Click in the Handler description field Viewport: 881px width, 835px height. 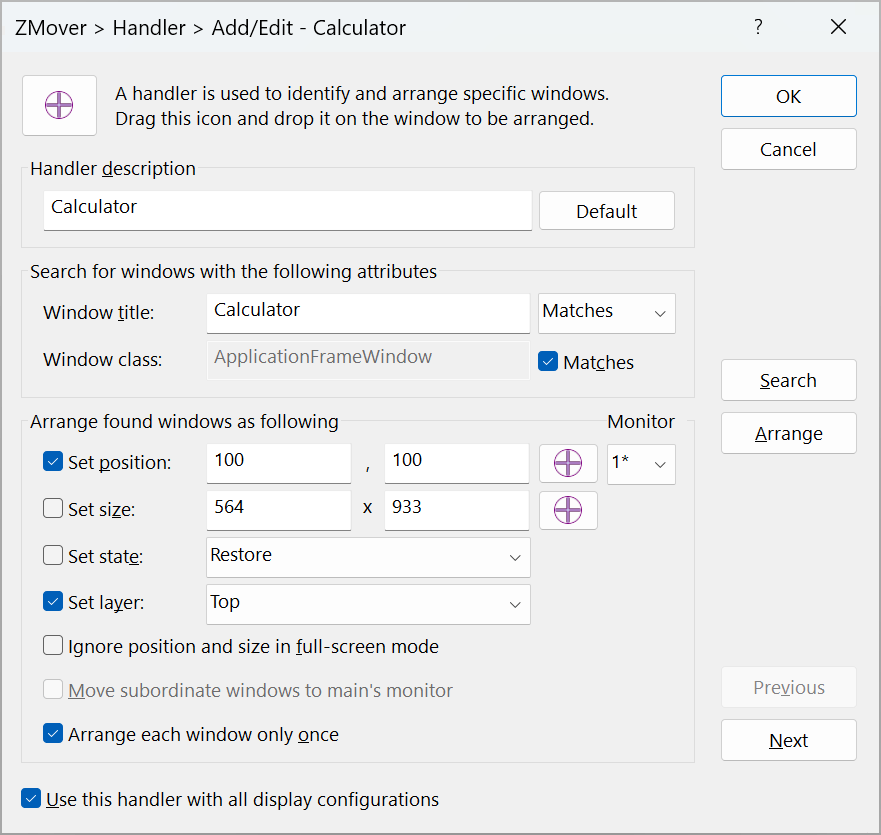click(x=288, y=210)
